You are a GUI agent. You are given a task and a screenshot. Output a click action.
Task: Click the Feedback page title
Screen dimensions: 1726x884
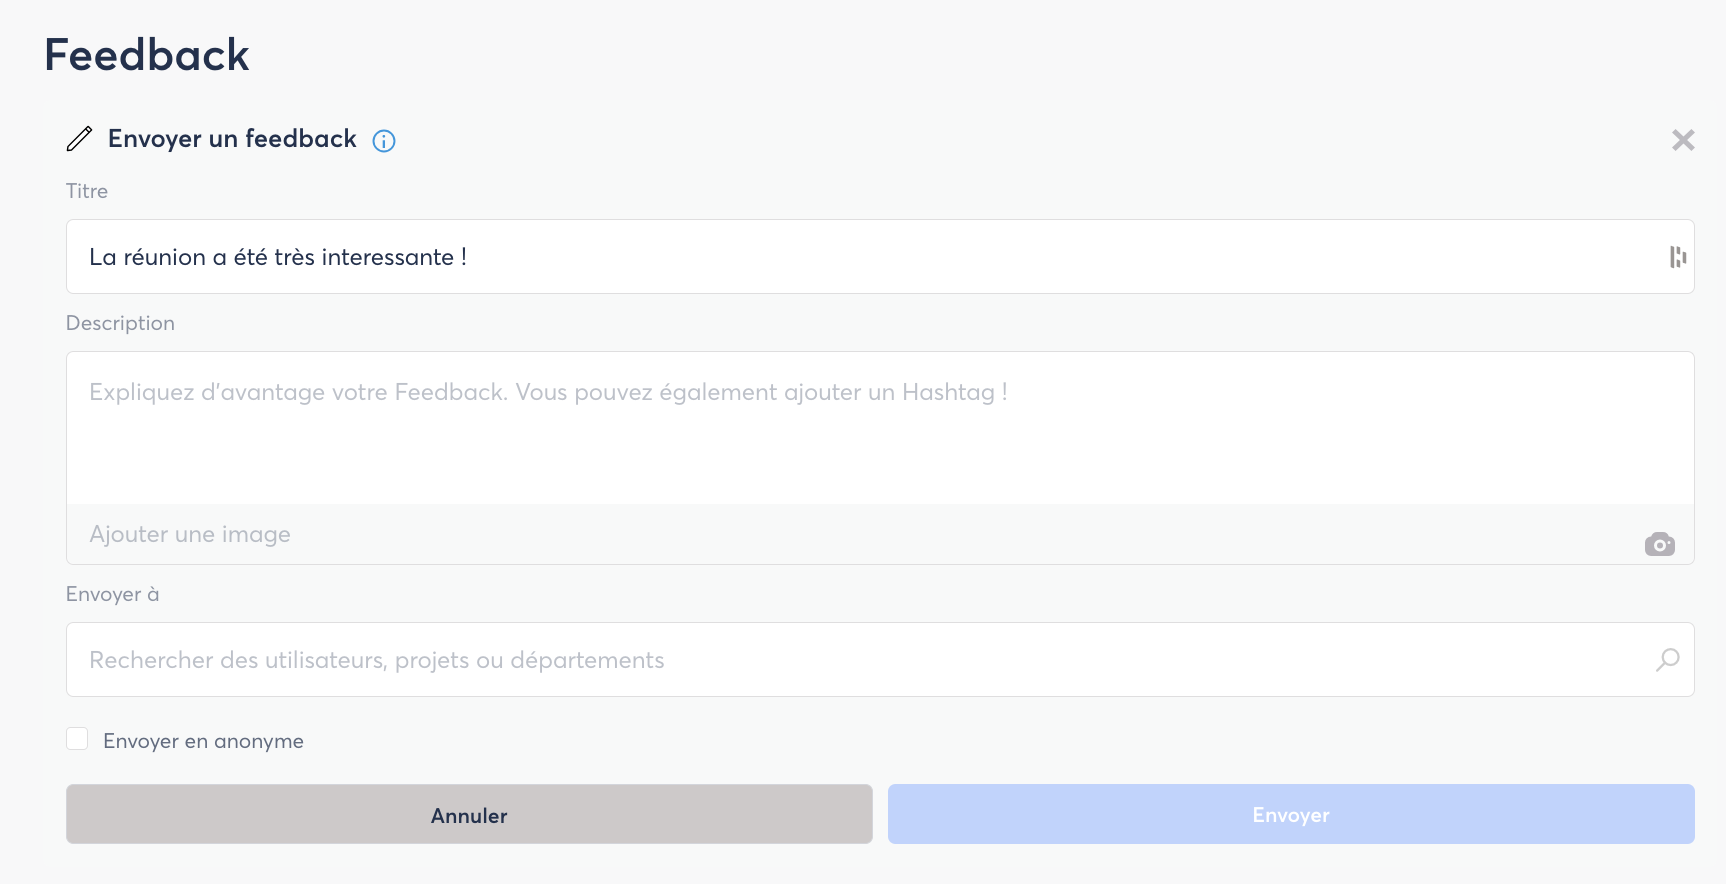point(147,55)
